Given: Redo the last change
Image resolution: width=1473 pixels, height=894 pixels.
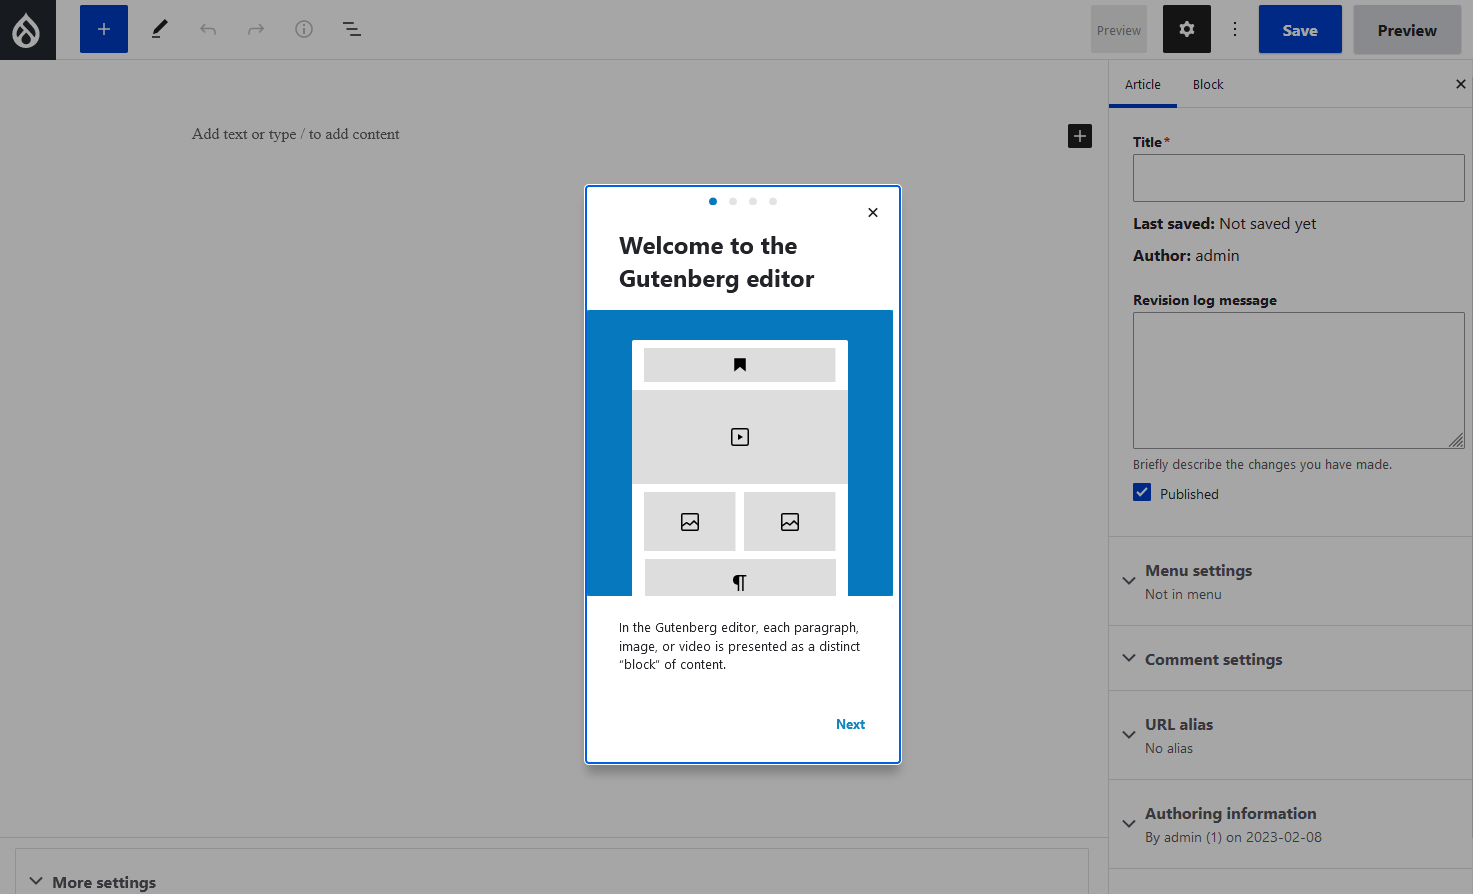Looking at the screenshot, I should 256,29.
